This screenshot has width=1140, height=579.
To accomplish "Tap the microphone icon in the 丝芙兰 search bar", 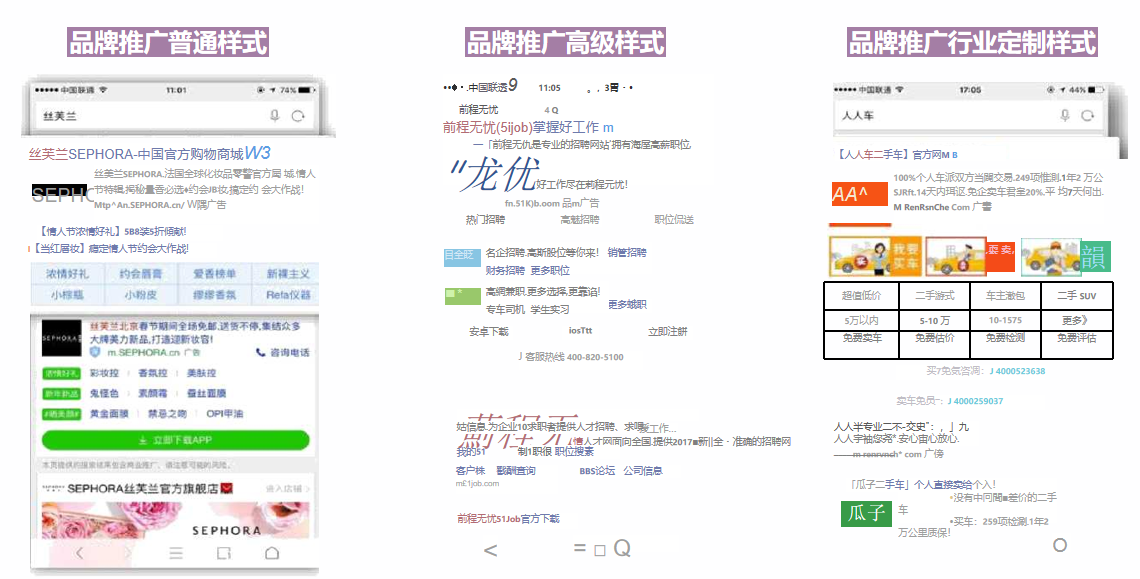I will 275,116.
